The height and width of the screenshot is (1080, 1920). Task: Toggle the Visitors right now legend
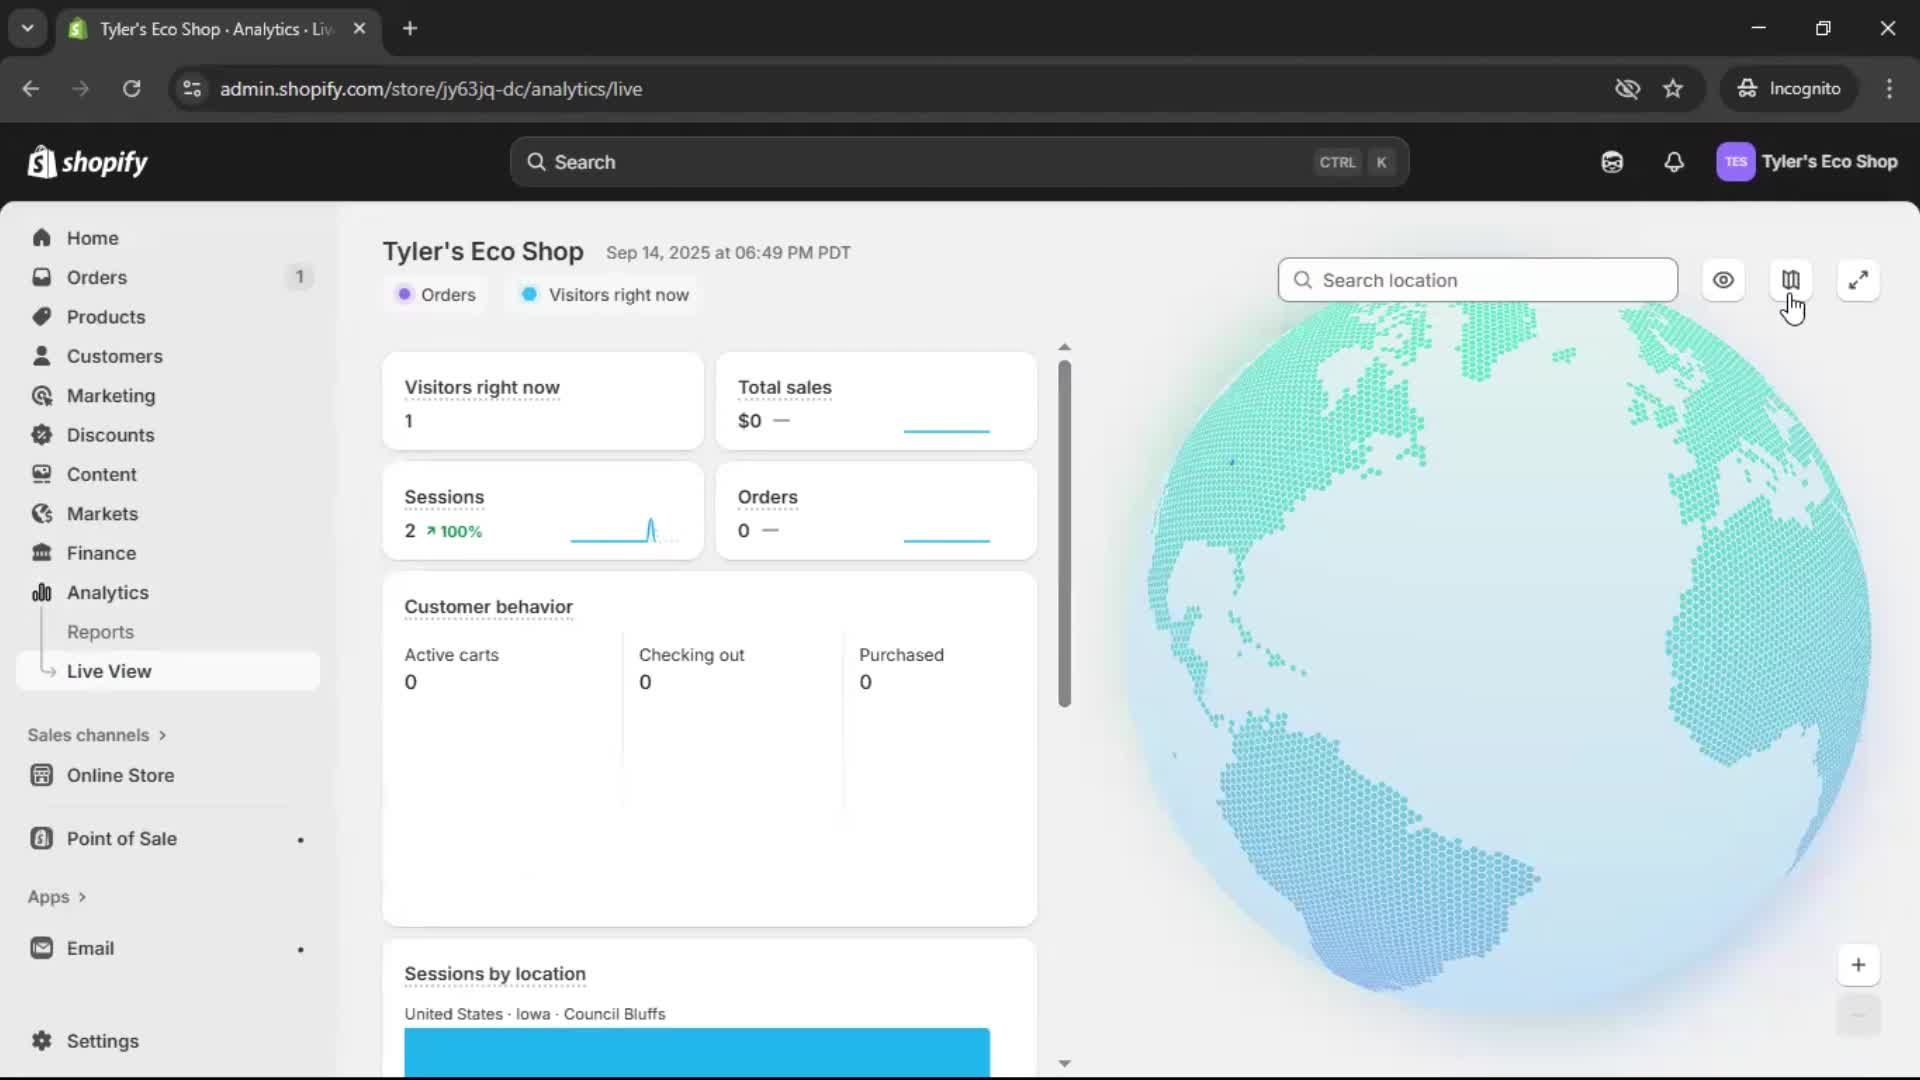coord(605,295)
